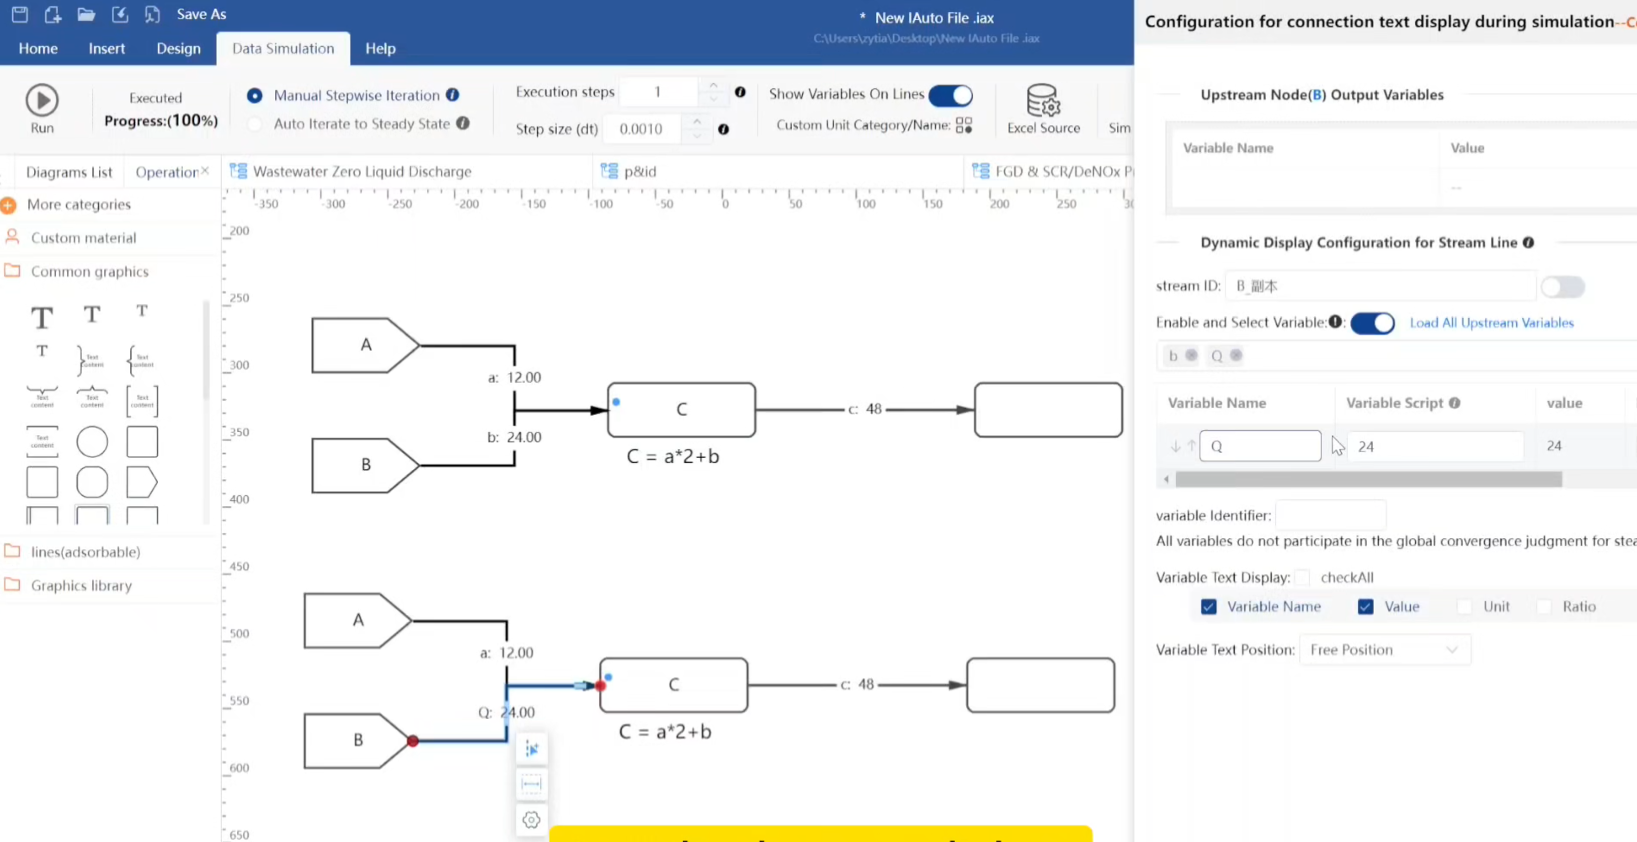Click info icon next to Manual Stepwise Iteration
The height and width of the screenshot is (842, 1637).
(x=452, y=95)
